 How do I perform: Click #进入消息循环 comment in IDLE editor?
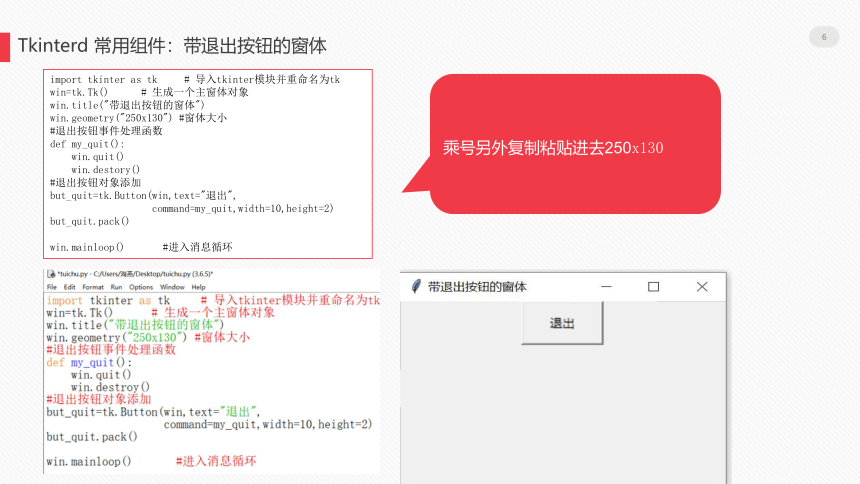[x=216, y=461]
